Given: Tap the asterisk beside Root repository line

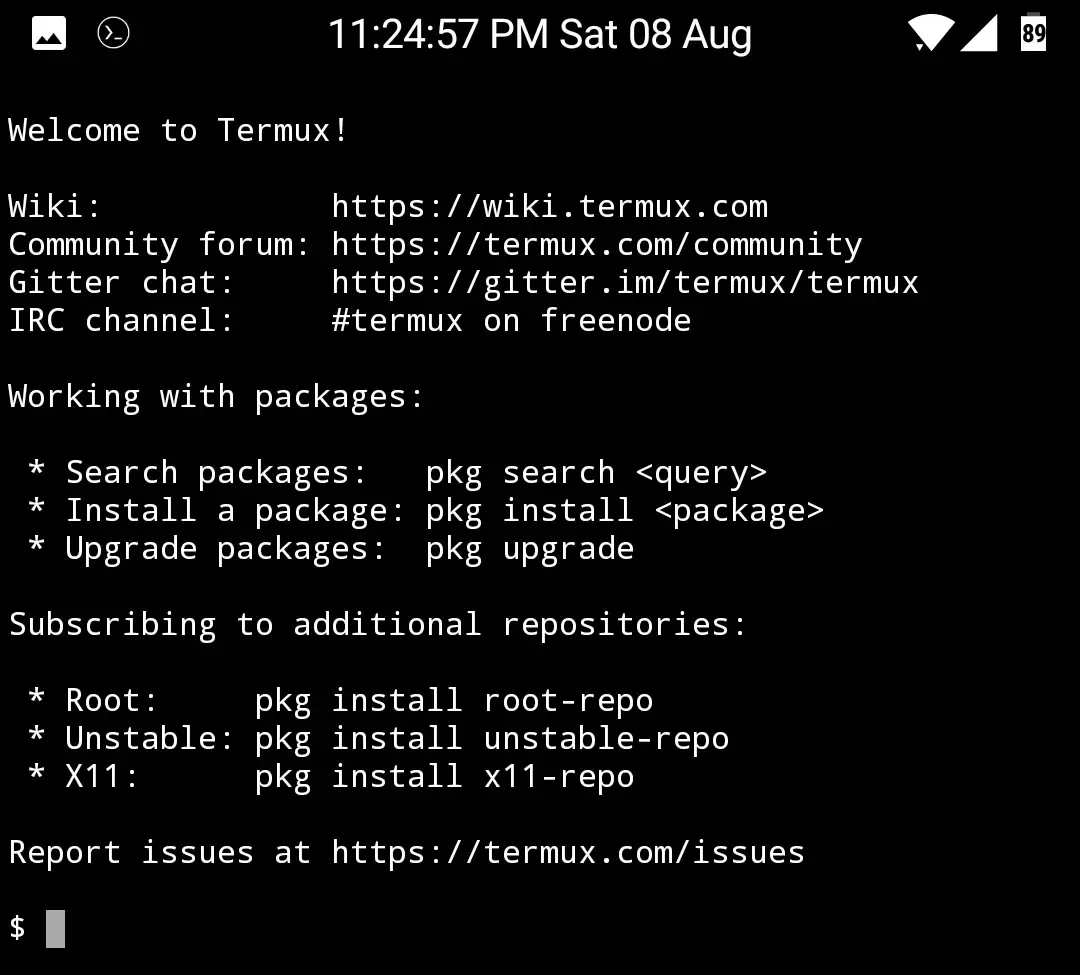Looking at the screenshot, I should (x=35, y=700).
